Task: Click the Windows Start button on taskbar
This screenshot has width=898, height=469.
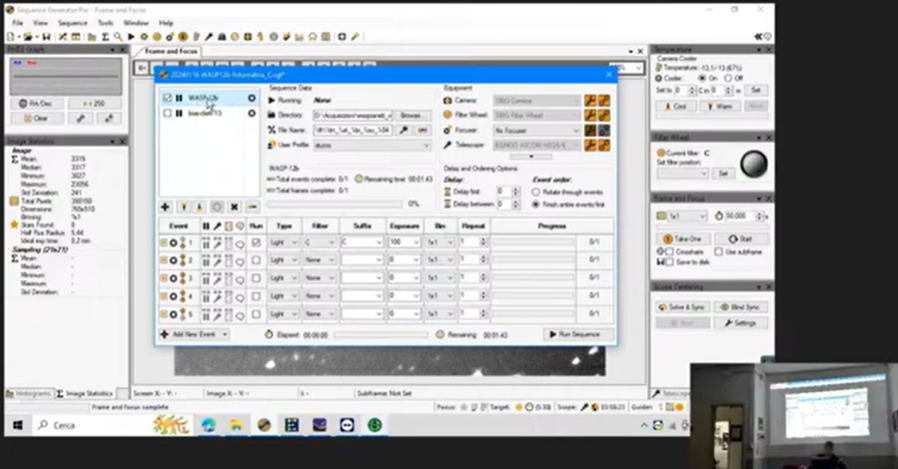Action: (17, 425)
